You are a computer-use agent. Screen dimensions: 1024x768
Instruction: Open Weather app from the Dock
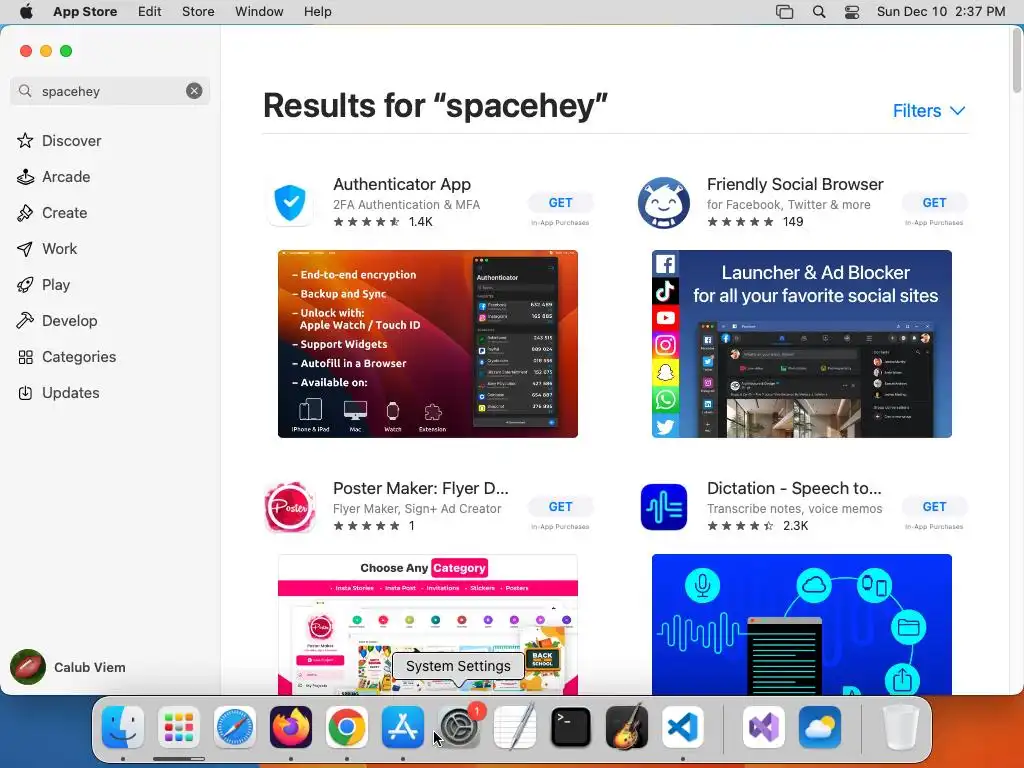click(x=820, y=726)
